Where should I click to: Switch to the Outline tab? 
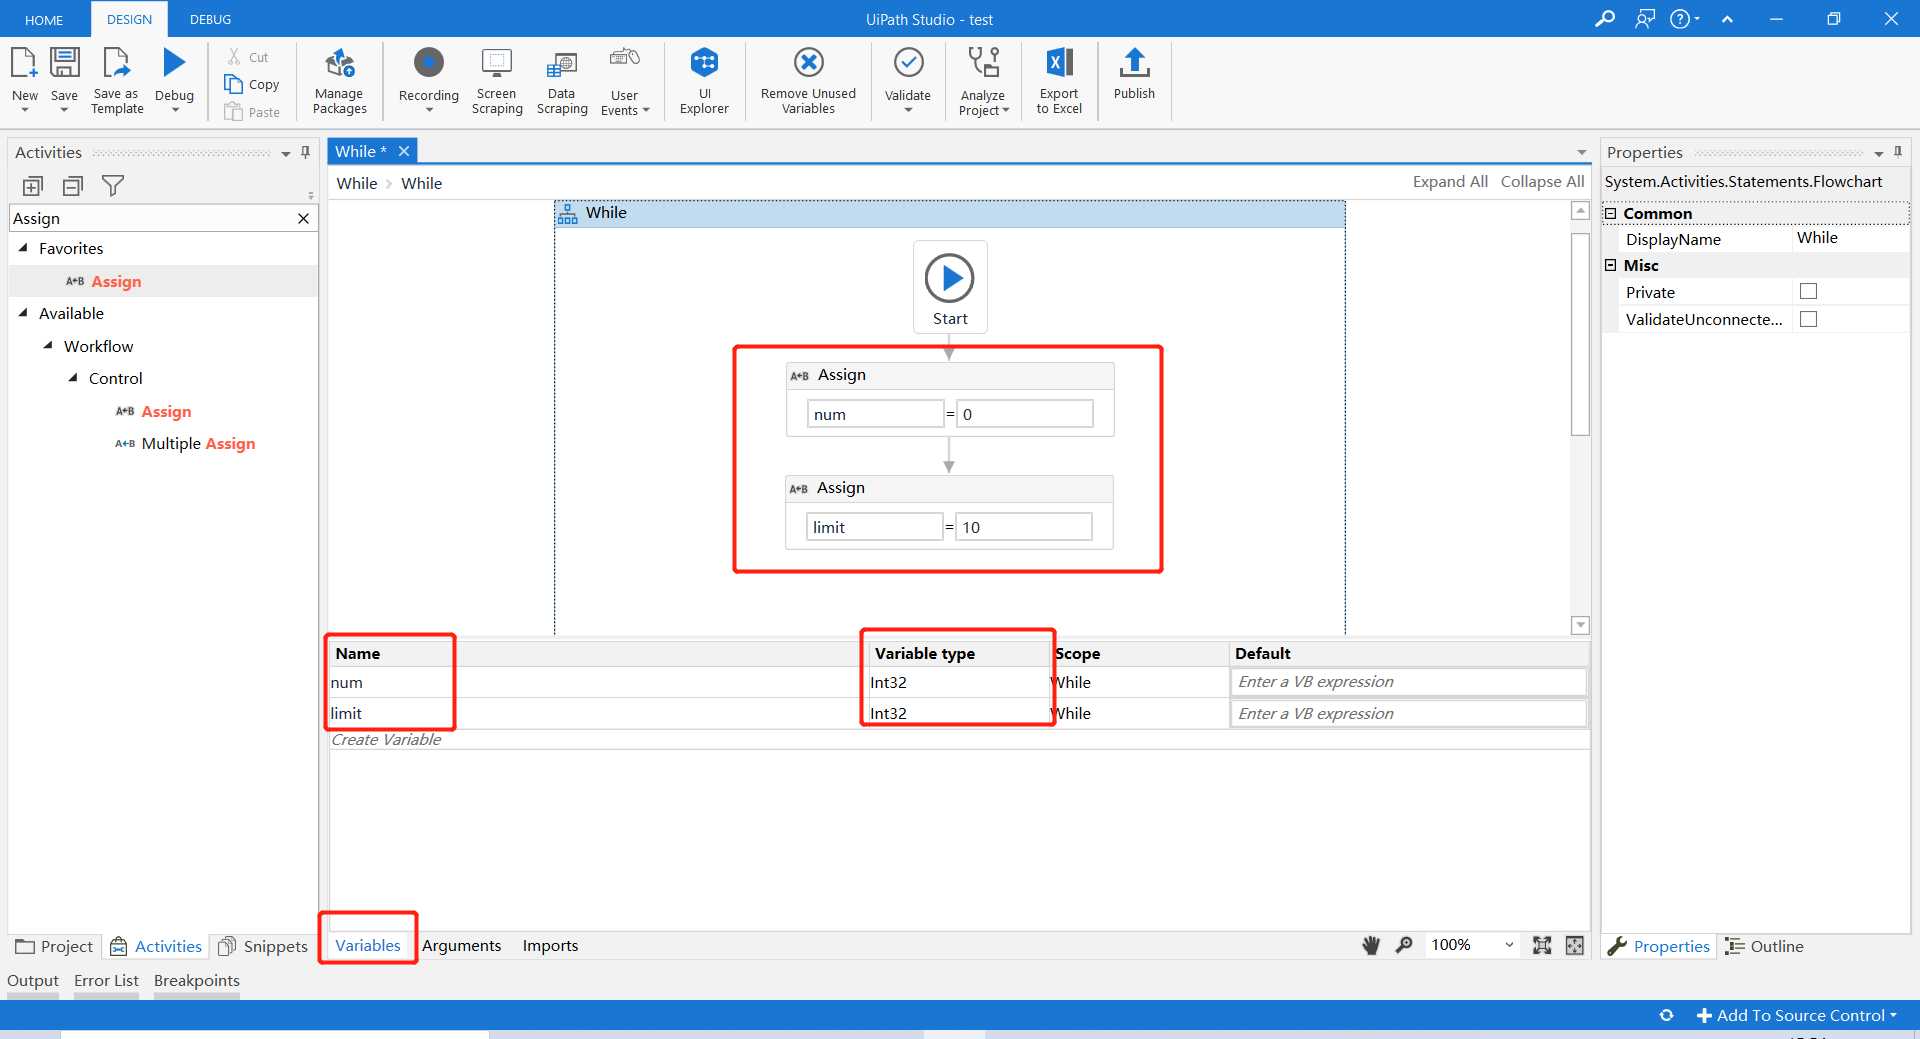pos(1766,946)
